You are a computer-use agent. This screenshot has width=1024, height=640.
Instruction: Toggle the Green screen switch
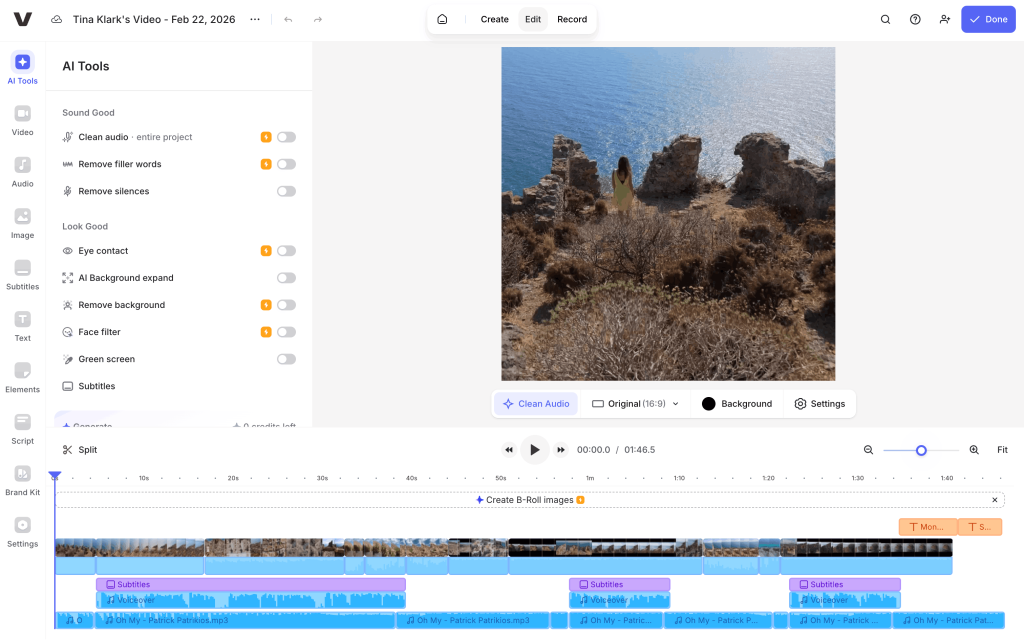(286, 359)
